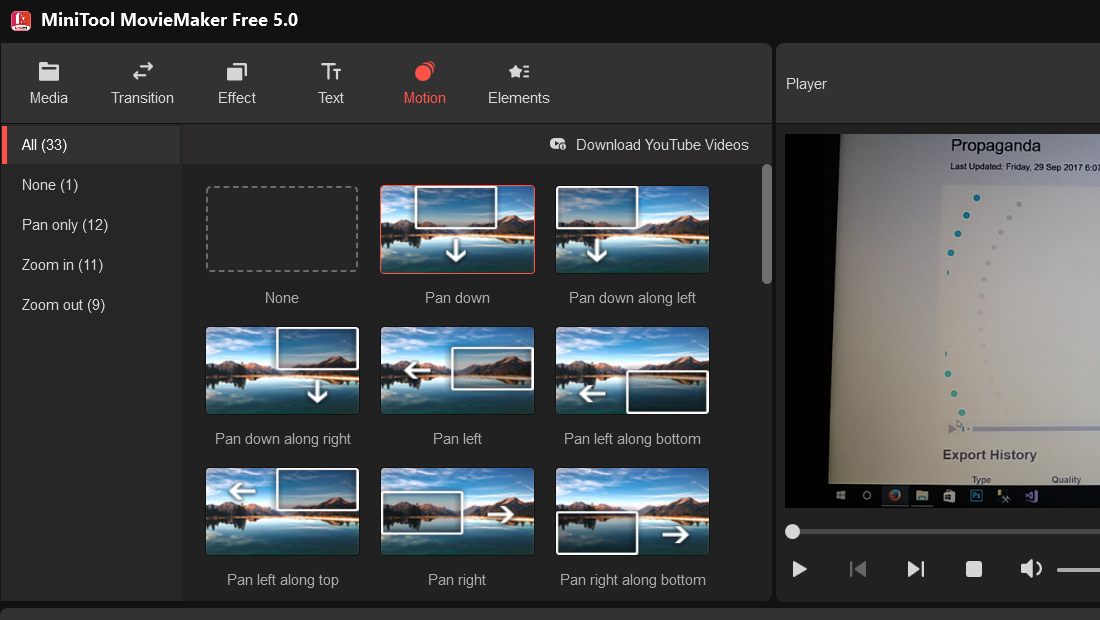Skip to next frame in player

tap(915, 569)
